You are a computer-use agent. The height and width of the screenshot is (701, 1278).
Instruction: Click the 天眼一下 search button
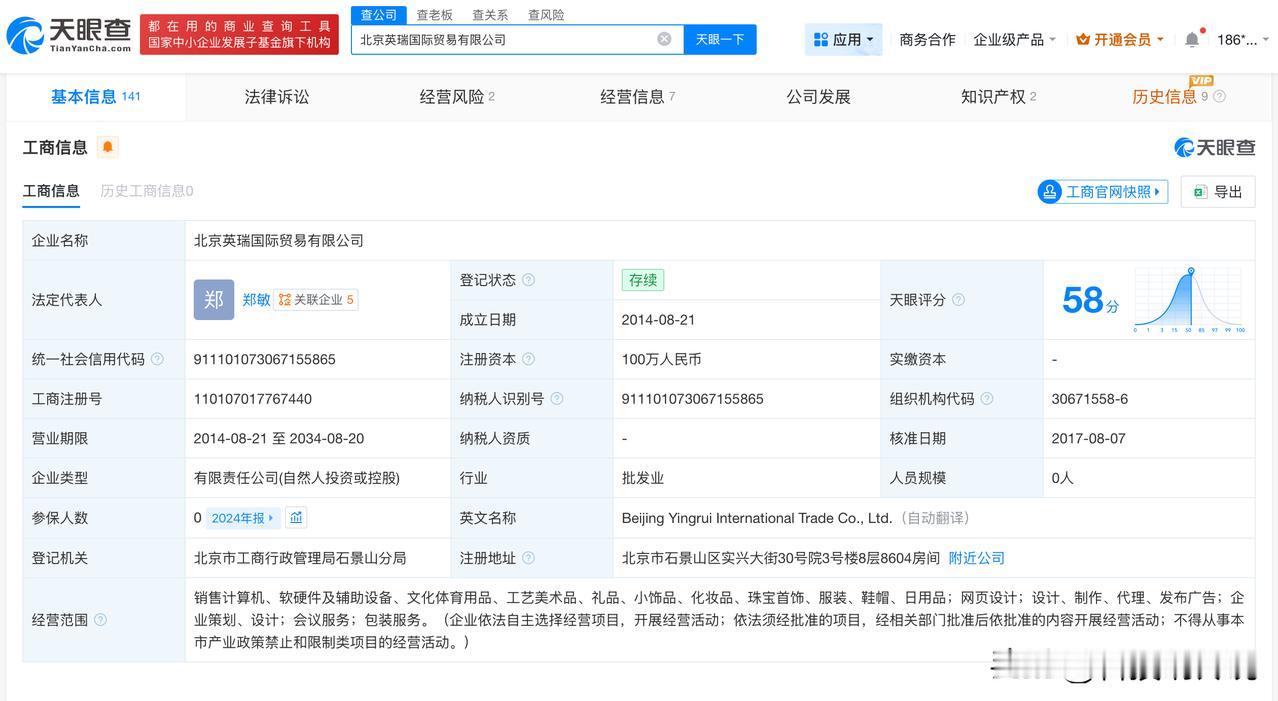click(720, 39)
